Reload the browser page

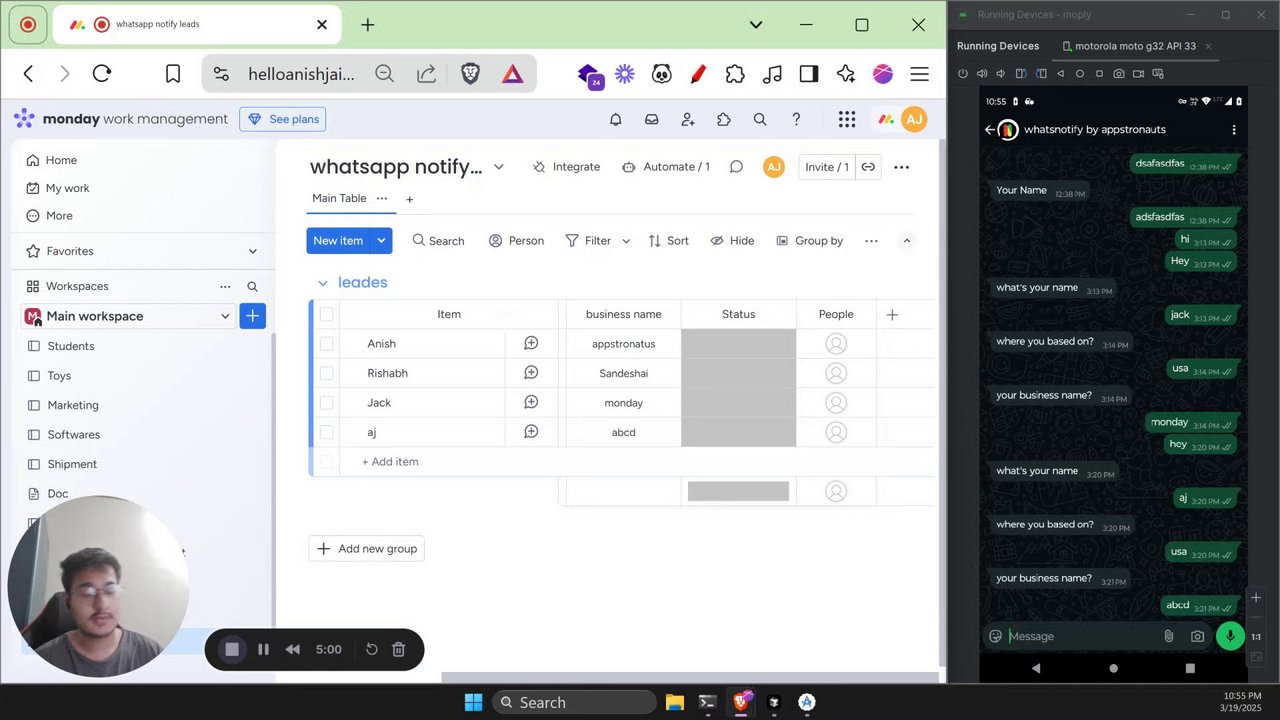[101, 73]
